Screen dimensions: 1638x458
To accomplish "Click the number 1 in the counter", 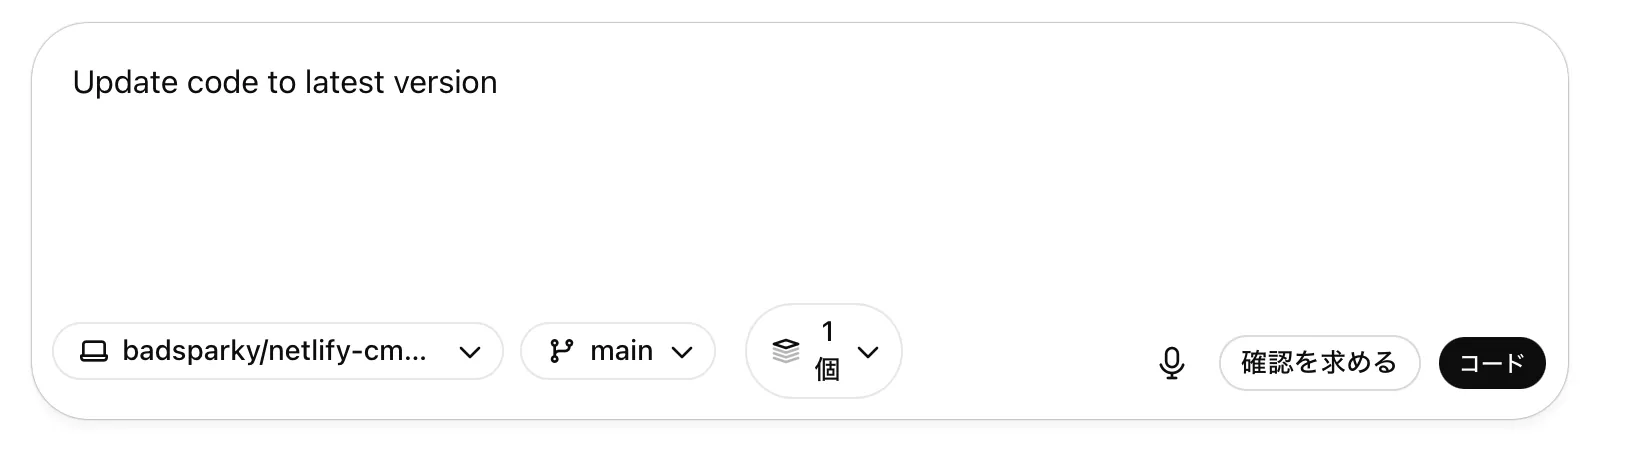I will pos(827,332).
